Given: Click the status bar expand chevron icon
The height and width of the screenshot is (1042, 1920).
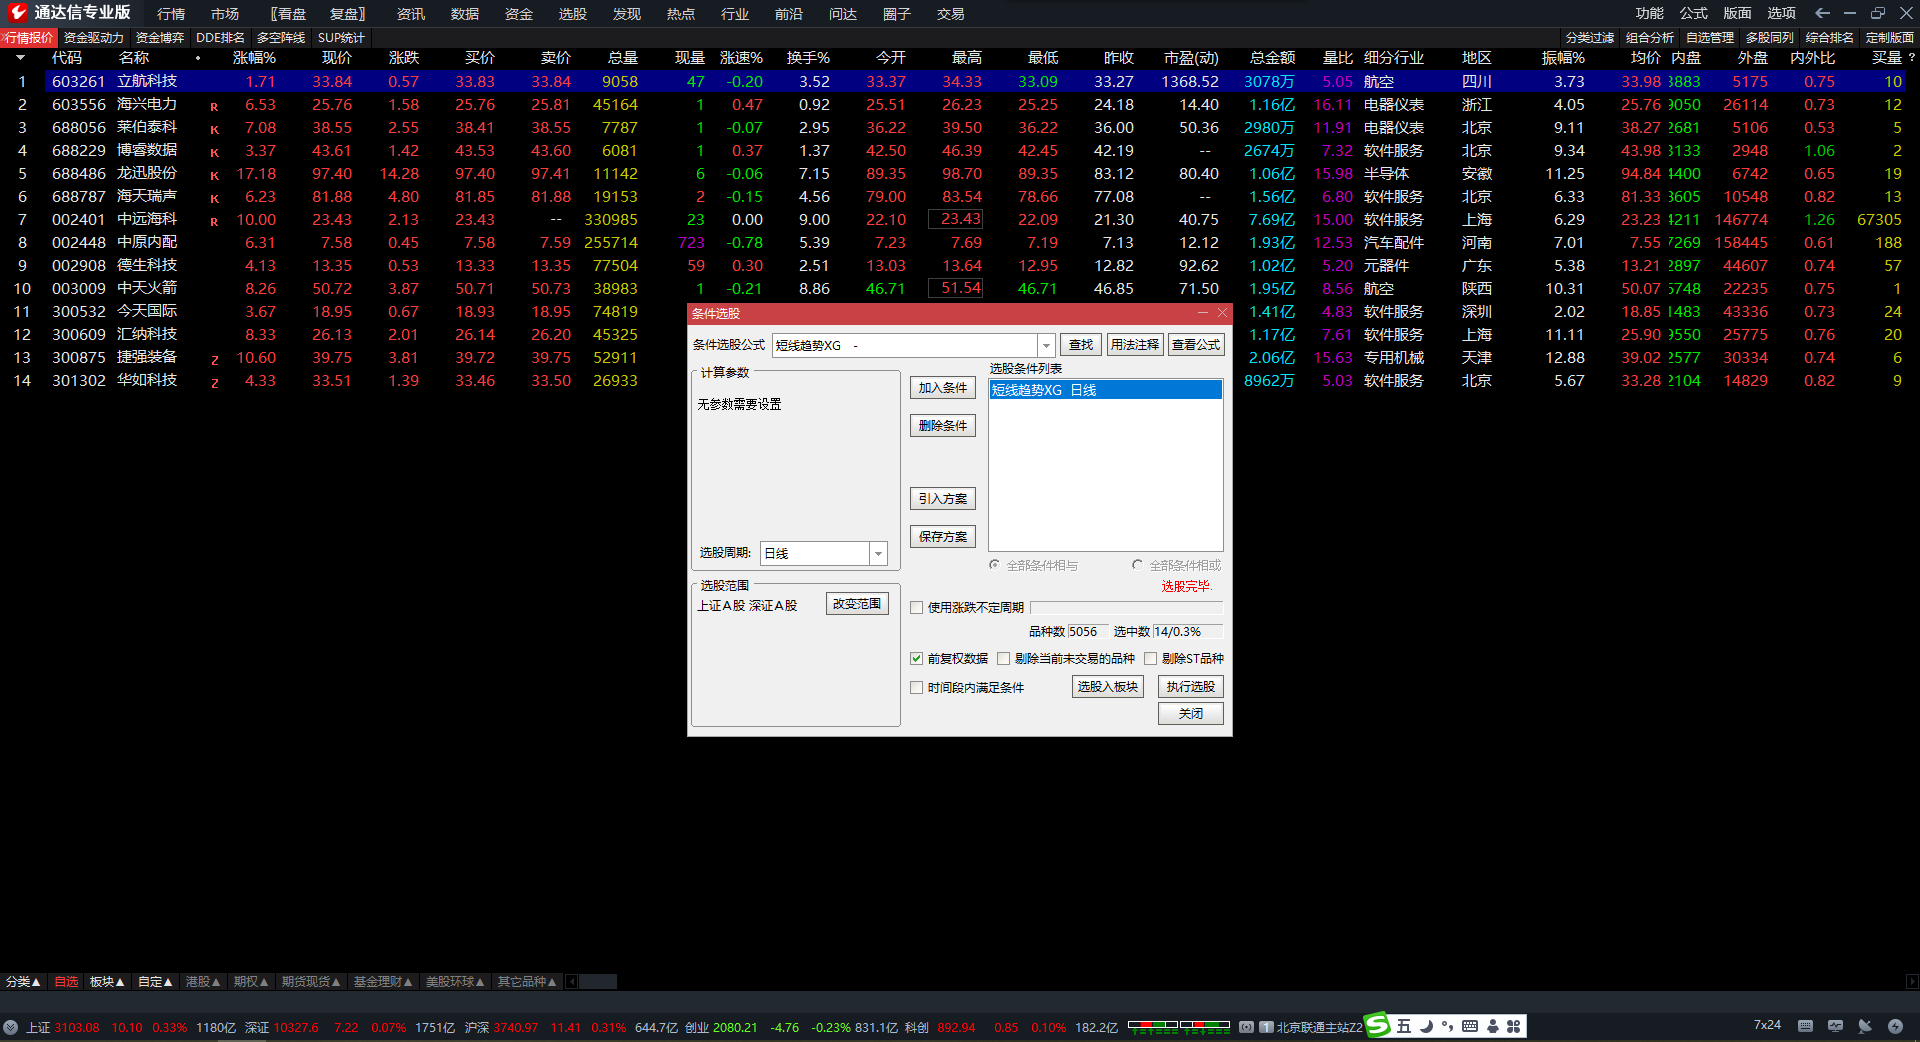Looking at the screenshot, I should click(x=10, y=1027).
